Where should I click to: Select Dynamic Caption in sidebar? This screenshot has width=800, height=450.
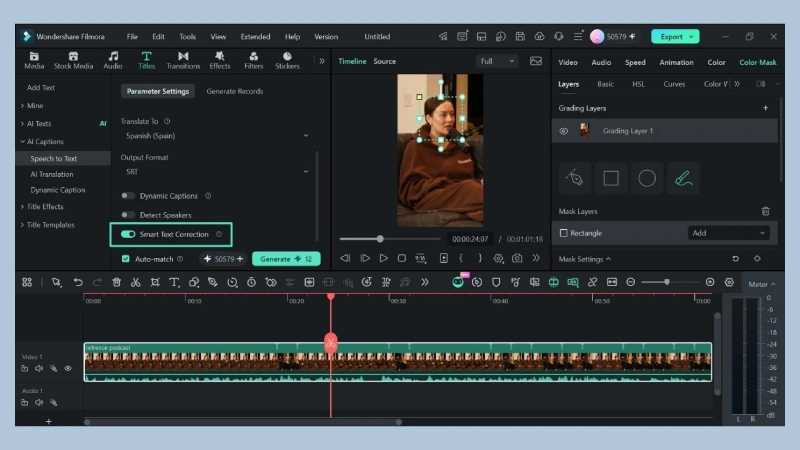(x=58, y=190)
